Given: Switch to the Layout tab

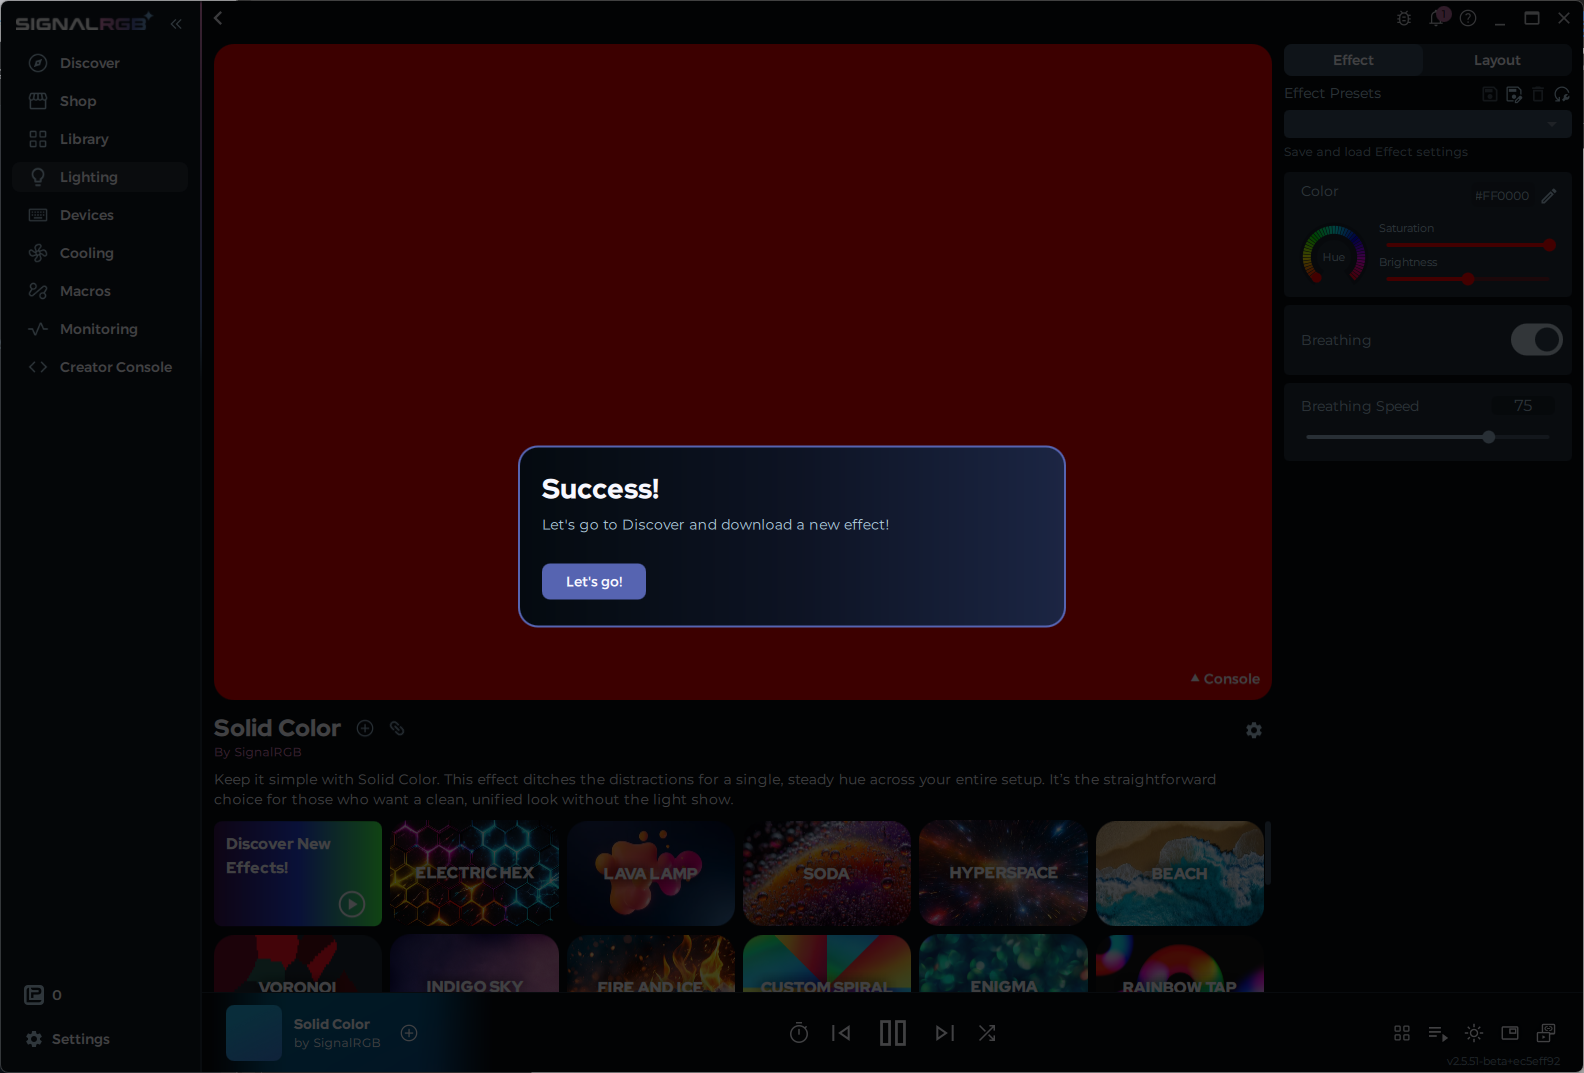Looking at the screenshot, I should [x=1497, y=60].
